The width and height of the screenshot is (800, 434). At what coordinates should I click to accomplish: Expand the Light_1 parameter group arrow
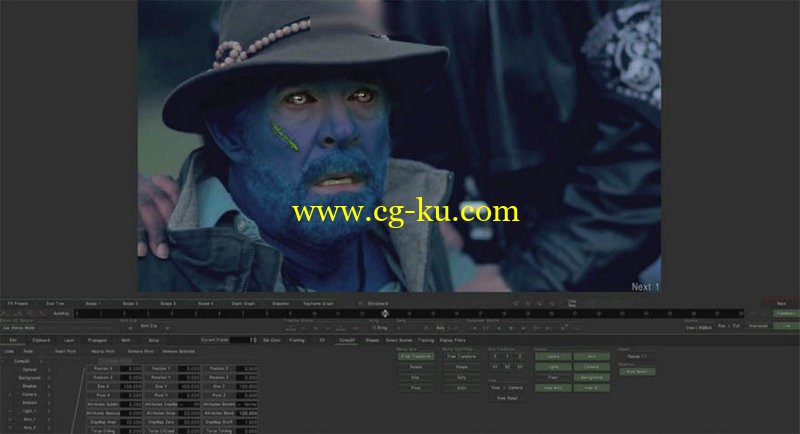[x=48, y=411]
